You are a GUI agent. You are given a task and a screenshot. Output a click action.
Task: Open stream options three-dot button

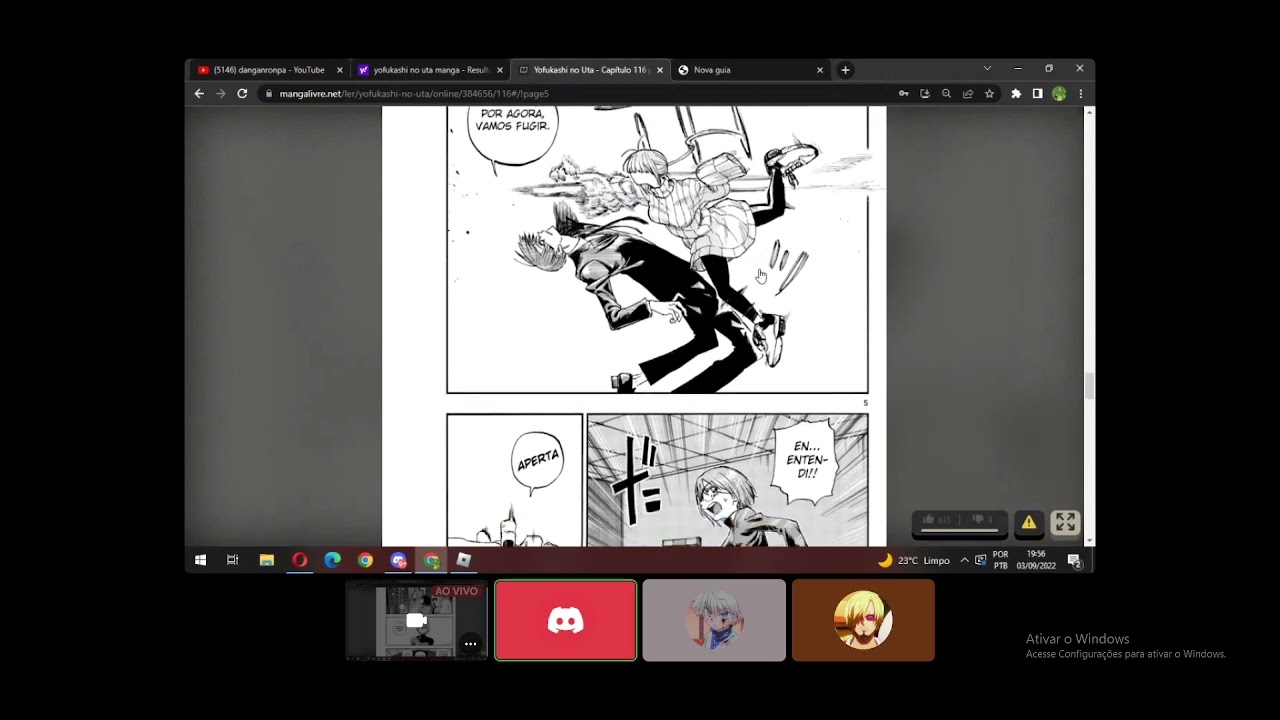click(470, 644)
